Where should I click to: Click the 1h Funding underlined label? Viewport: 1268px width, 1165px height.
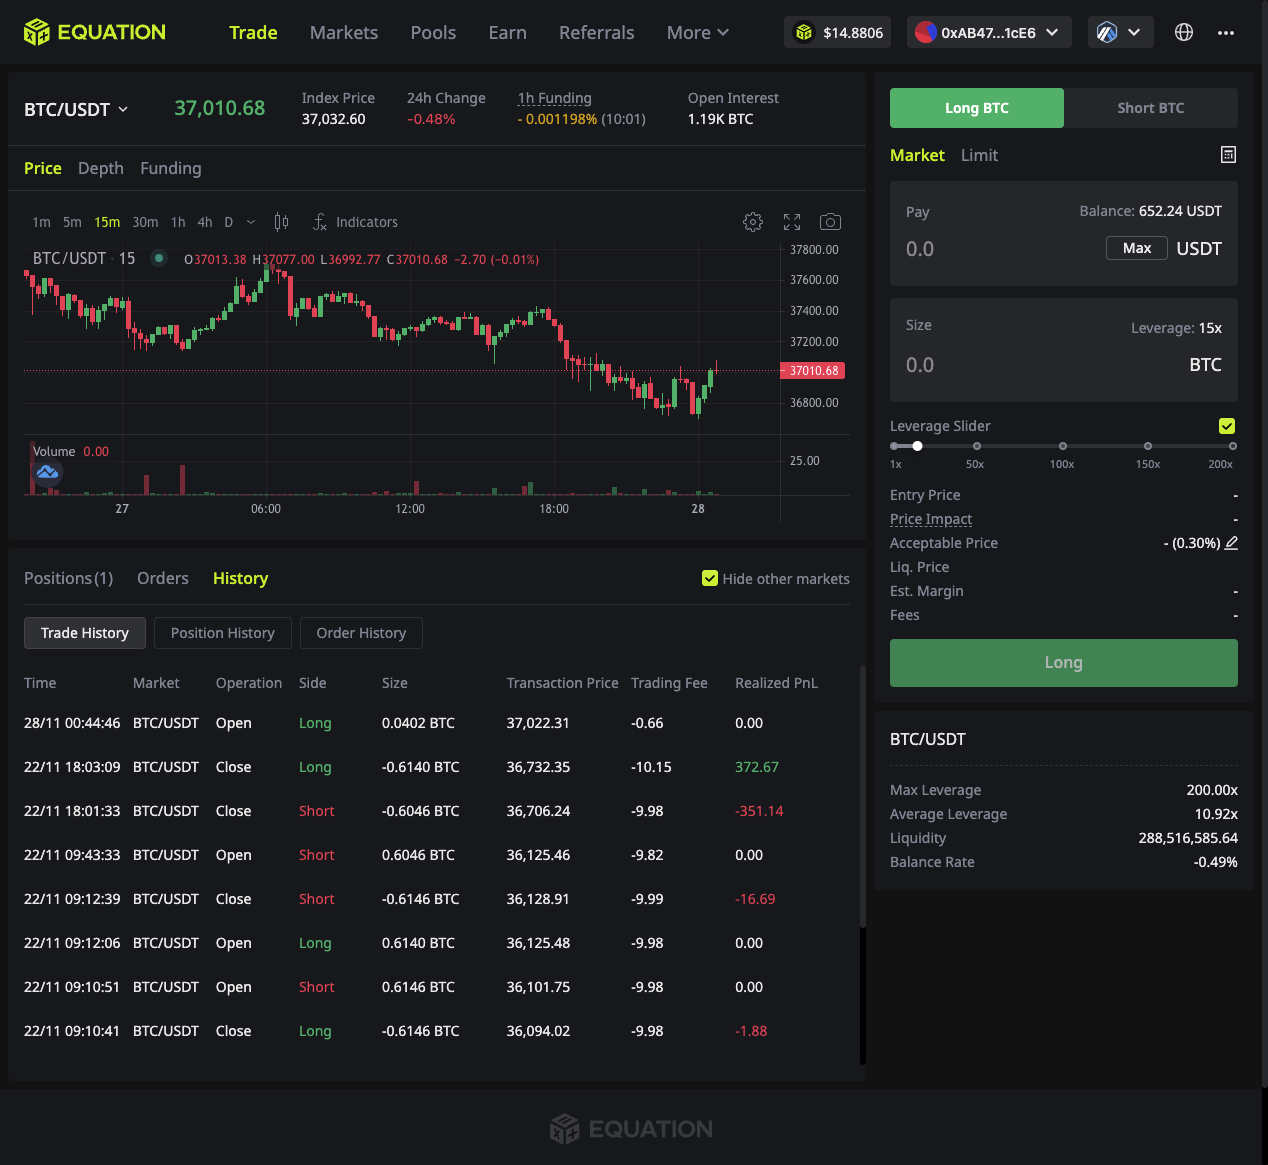[555, 98]
